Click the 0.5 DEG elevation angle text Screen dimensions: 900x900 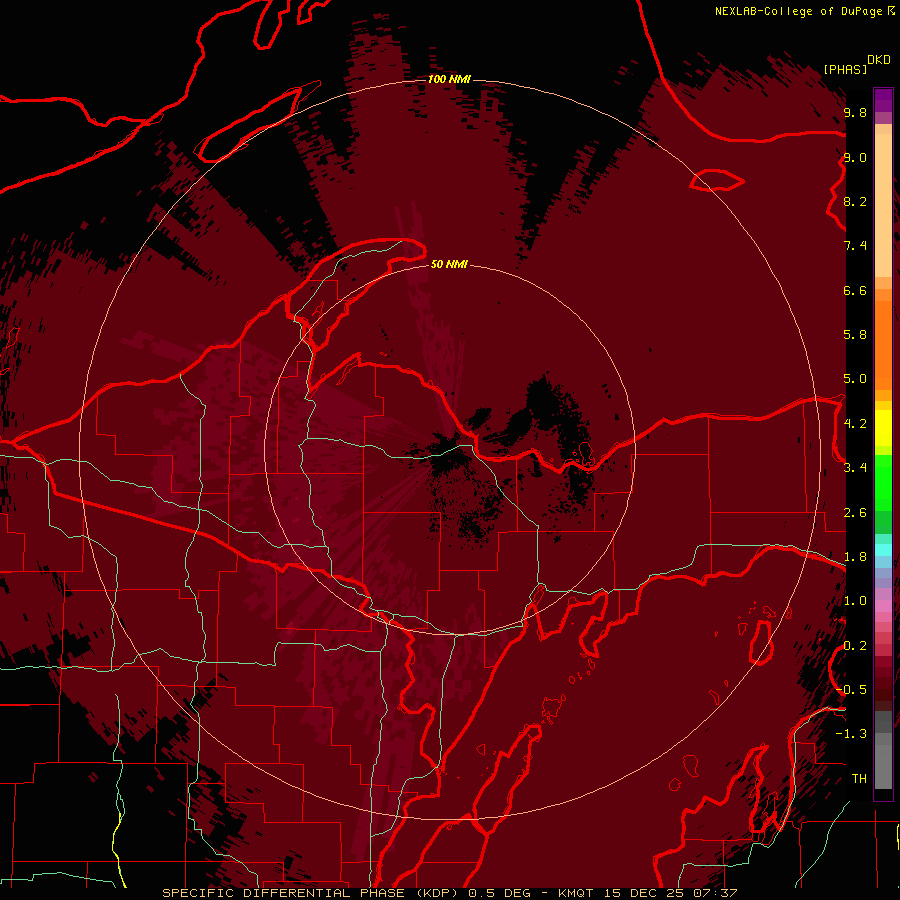(499, 893)
